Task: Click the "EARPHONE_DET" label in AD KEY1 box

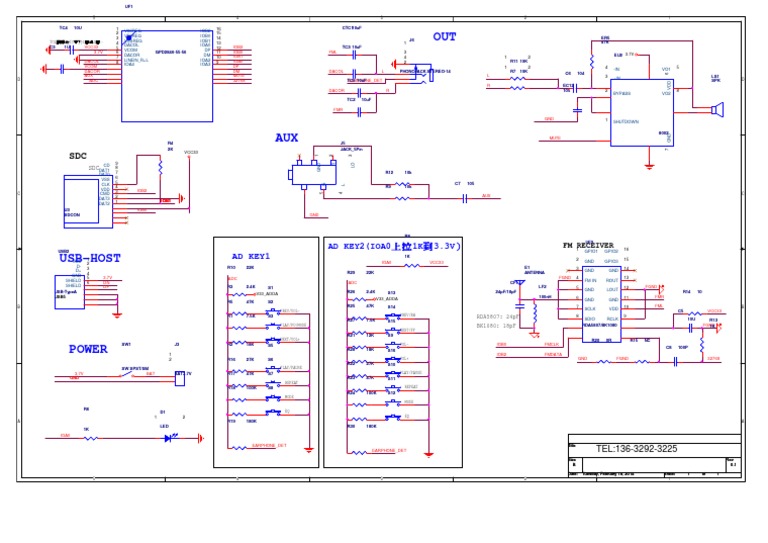Action: coord(269,446)
